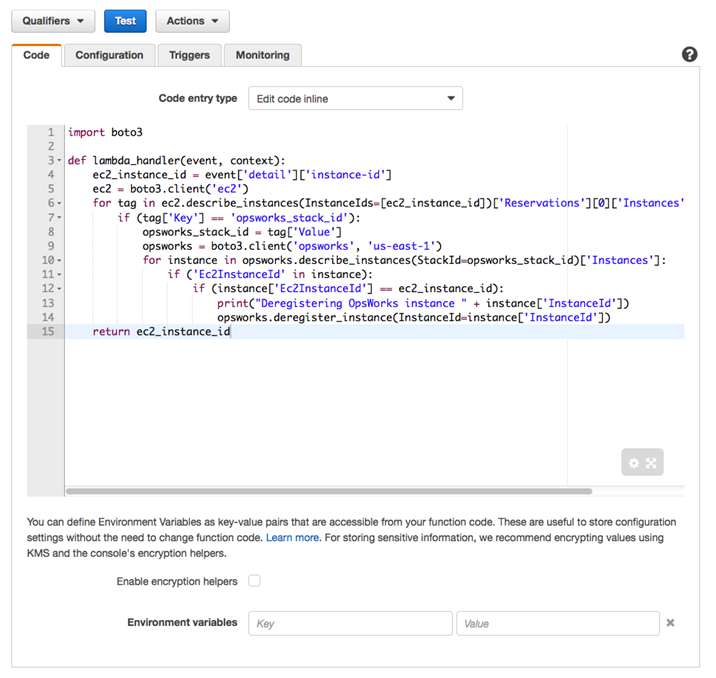Collapse the code fold on line 7
This screenshot has width=716, height=678.
59,218
